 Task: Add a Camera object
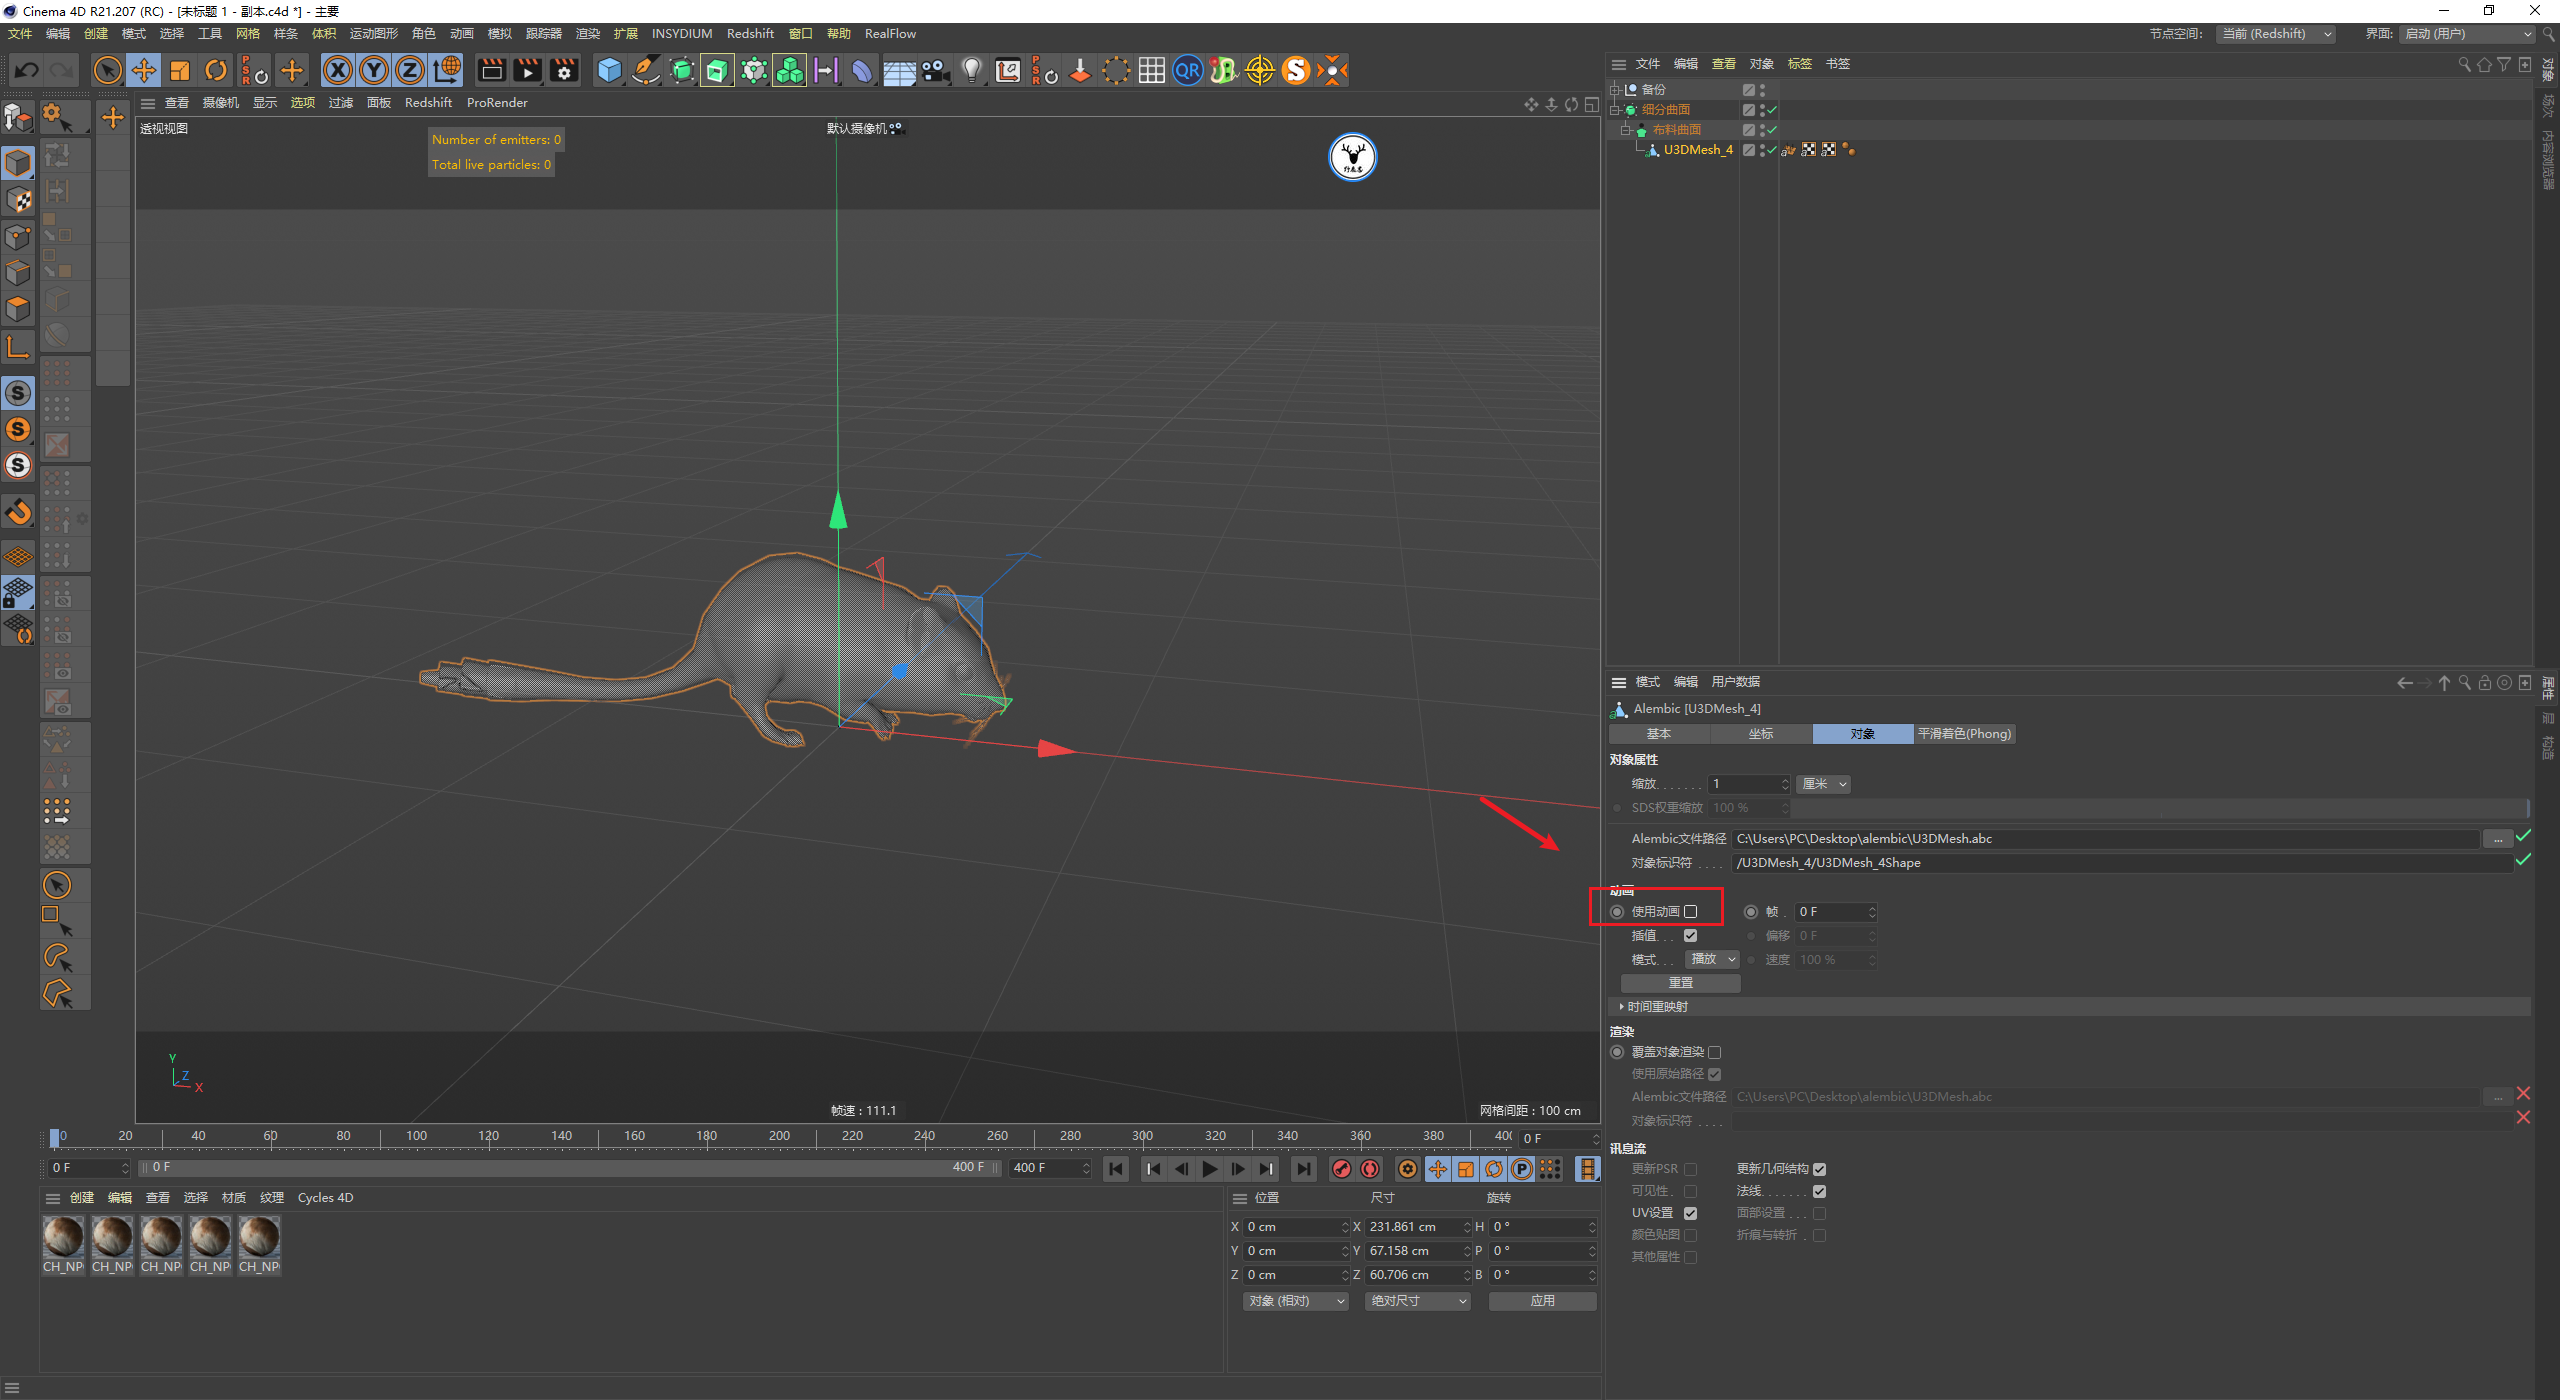(935, 70)
